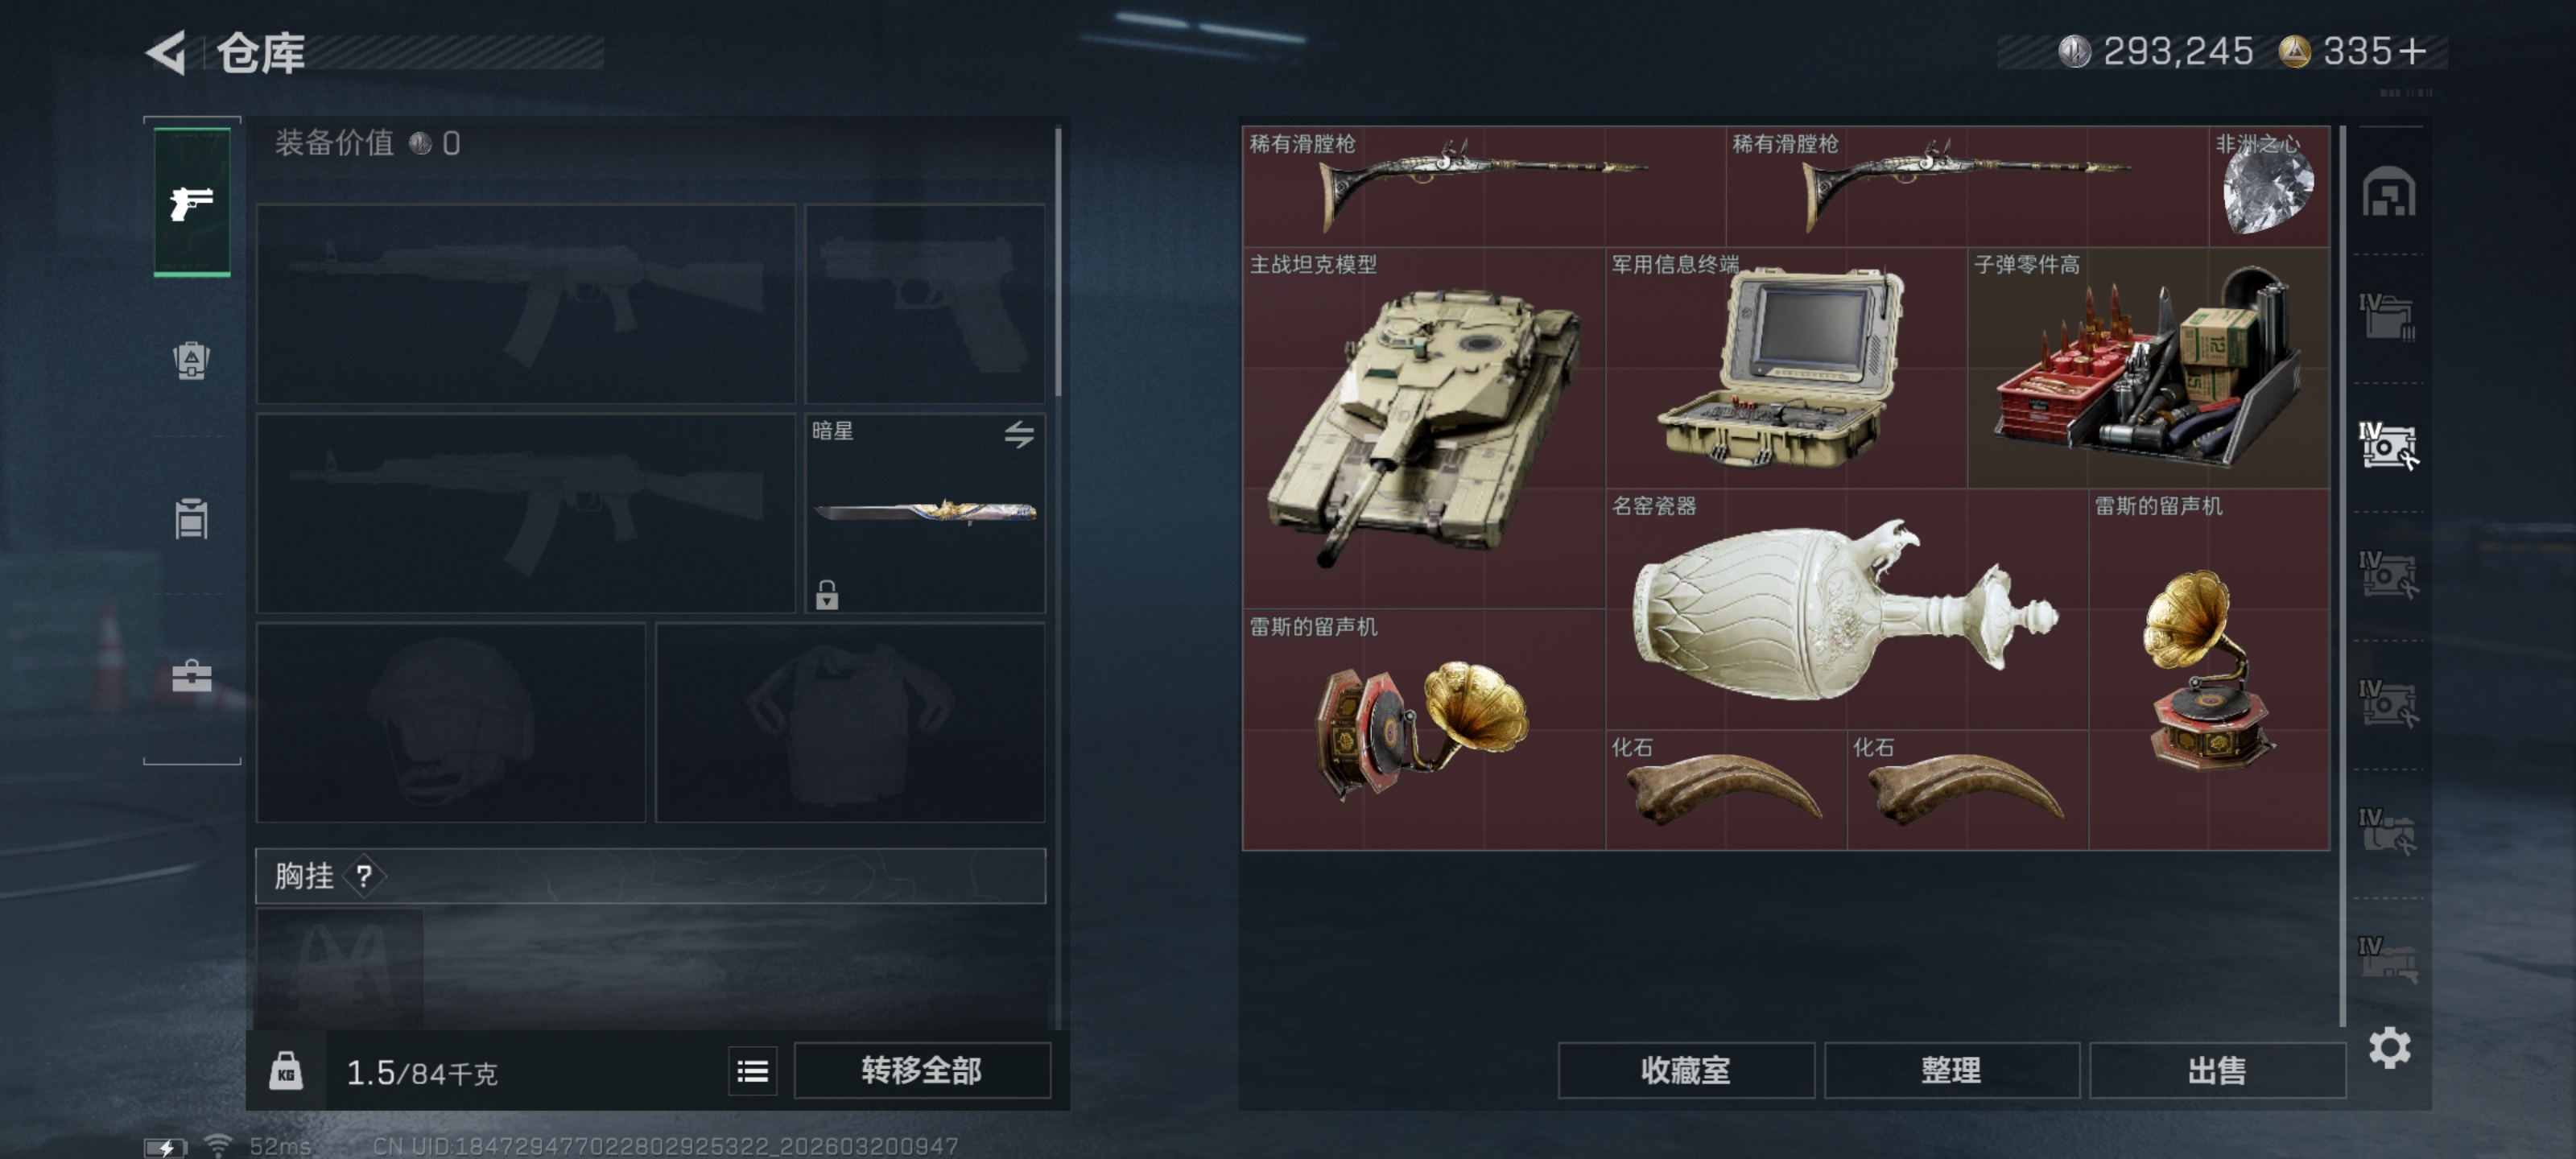Select the weapons pistol tab in left sidebar

click(191, 203)
